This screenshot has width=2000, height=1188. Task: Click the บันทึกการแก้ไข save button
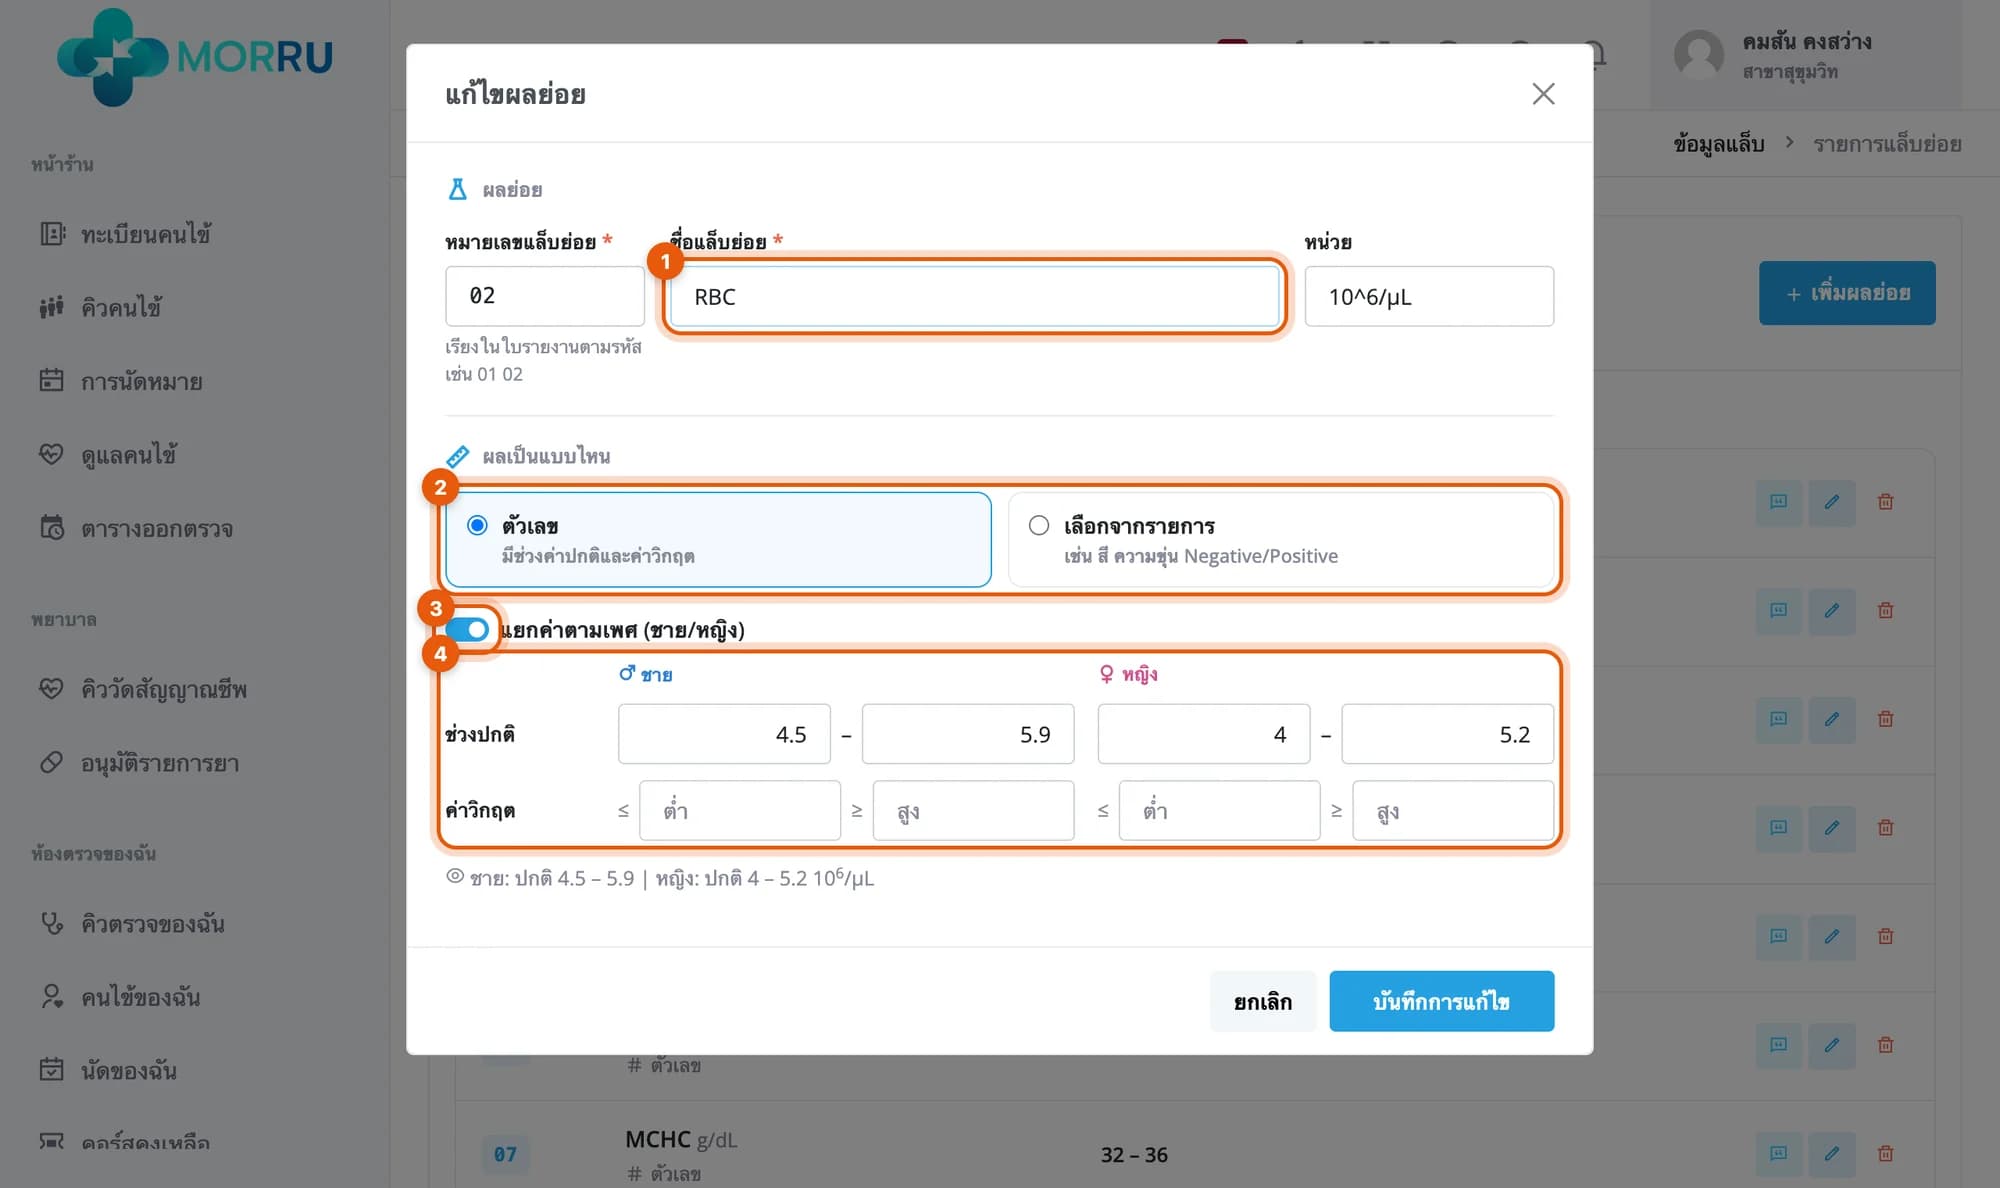click(x=1441, y=1001)
